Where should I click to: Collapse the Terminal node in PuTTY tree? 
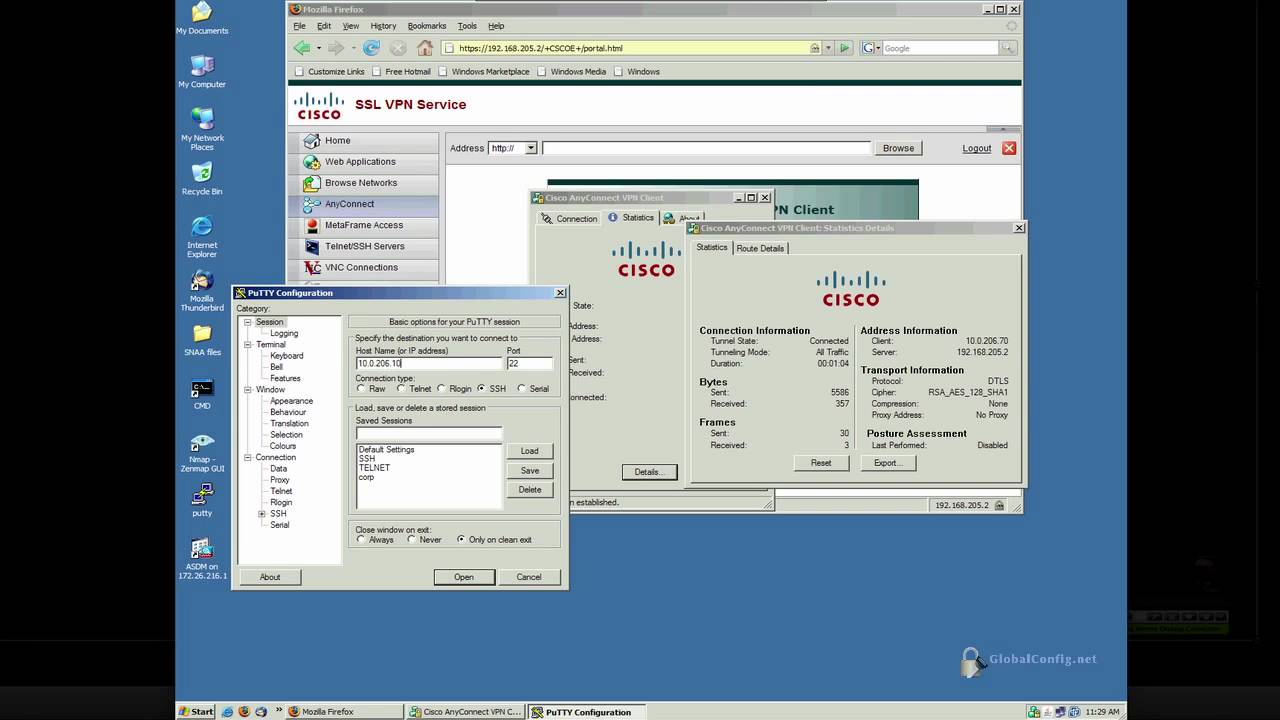247,345
